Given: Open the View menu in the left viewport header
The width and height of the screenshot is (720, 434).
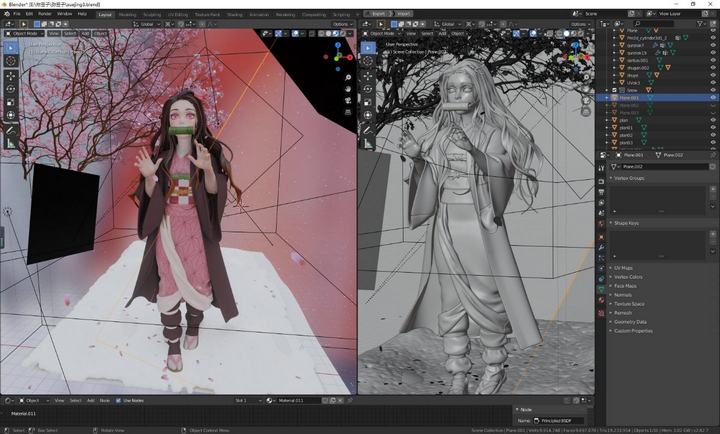Looking at the screenshot, I should [x=54, y=34].
